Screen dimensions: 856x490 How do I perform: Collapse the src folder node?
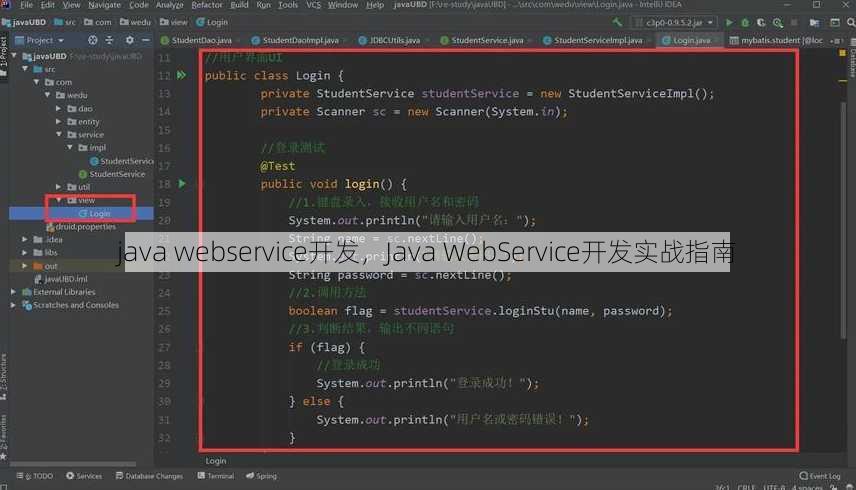tap(25, 69)
